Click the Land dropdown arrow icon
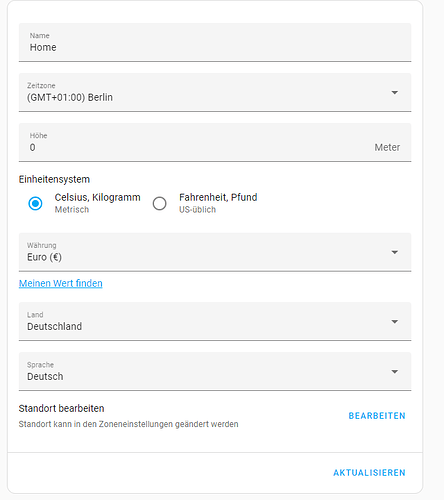 point(395,322)
